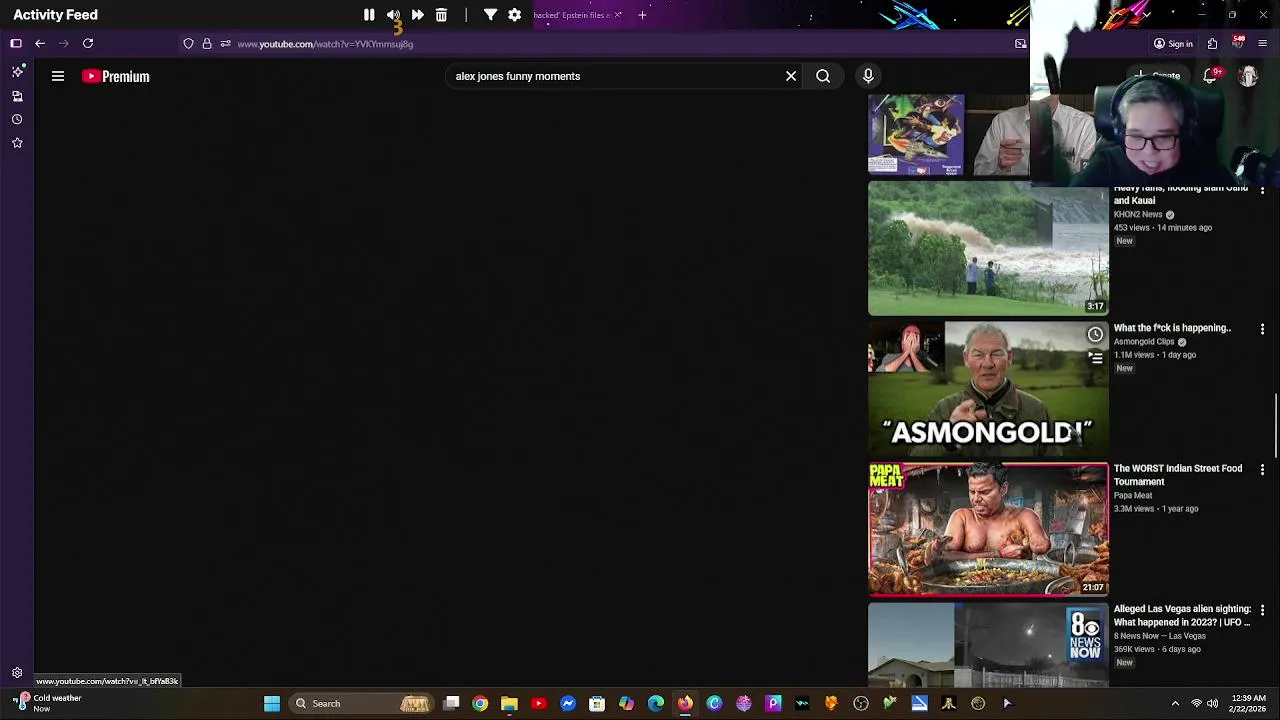
Task: Reload the current YouTube page
Action: click(88, 43)
